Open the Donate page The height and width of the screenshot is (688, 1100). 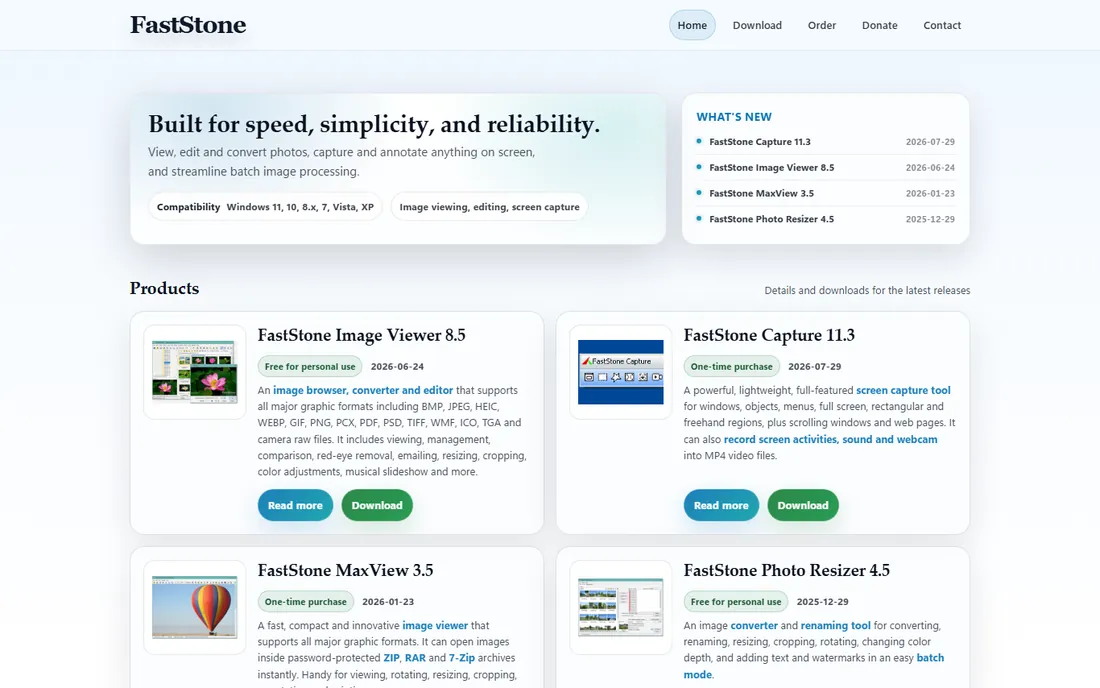click(880, 25)
